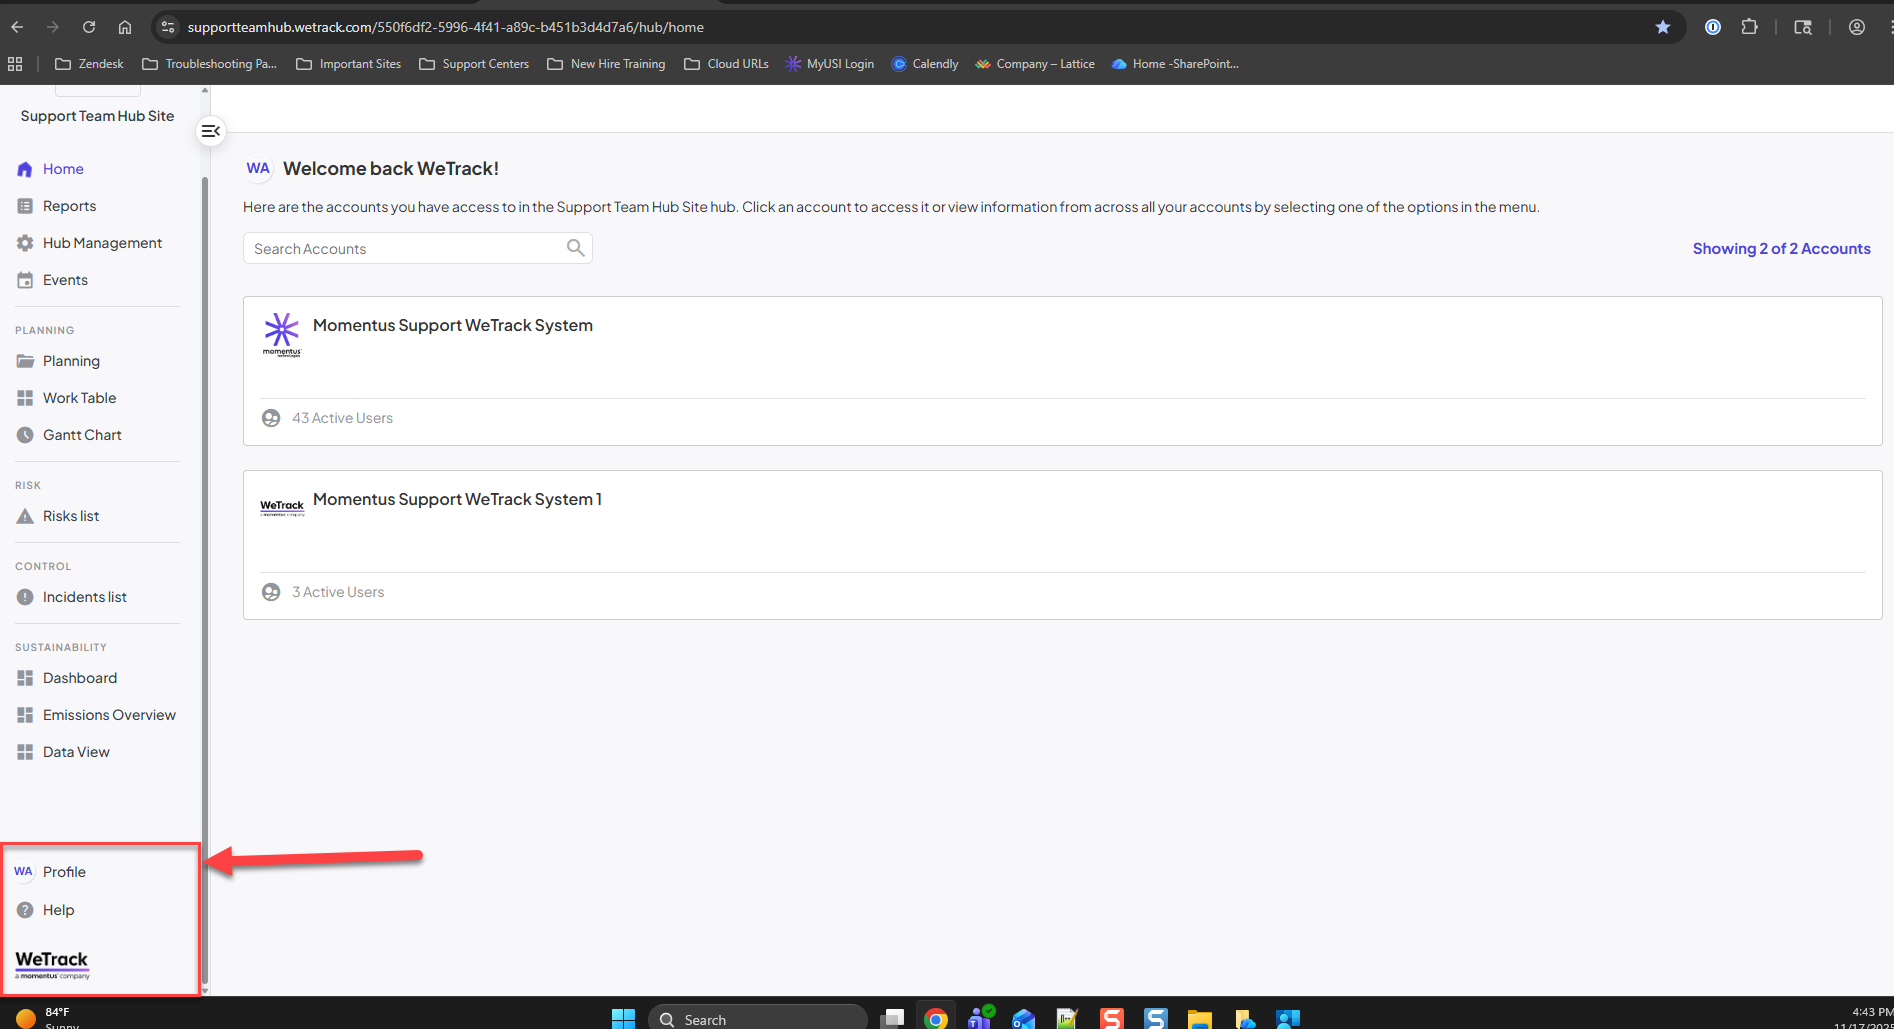This screenshot has width=1894, height=1029.
Task: Open Risks list
Action: point(71,516)
